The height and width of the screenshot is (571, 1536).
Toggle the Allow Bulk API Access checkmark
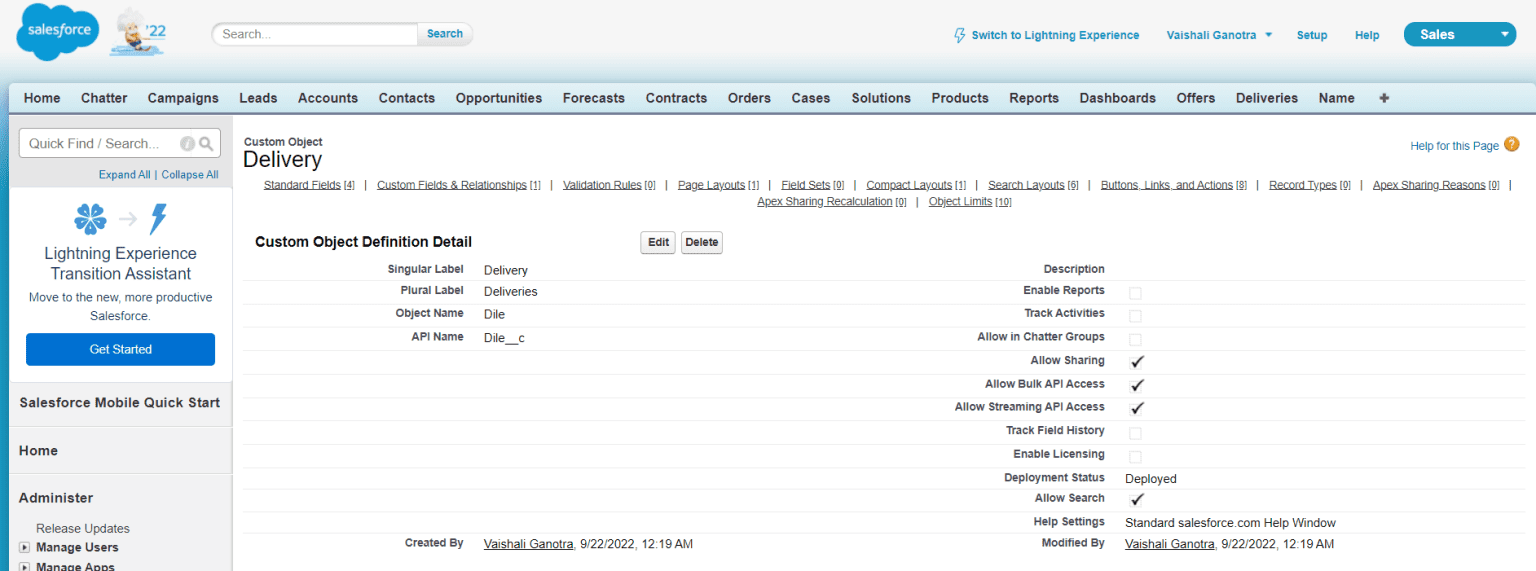[1137, 385]
